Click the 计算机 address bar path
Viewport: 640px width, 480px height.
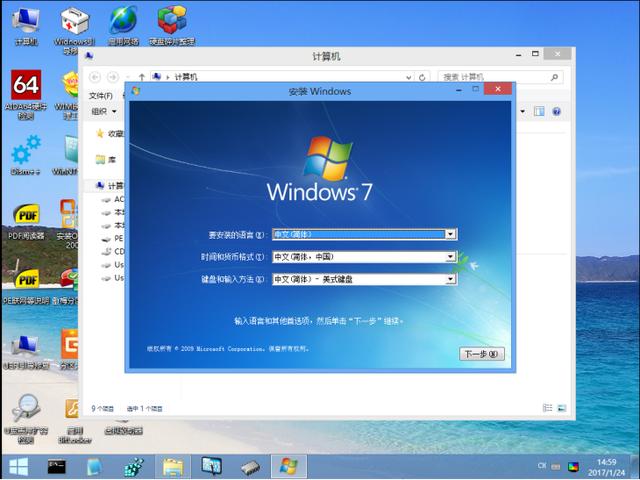186,77
